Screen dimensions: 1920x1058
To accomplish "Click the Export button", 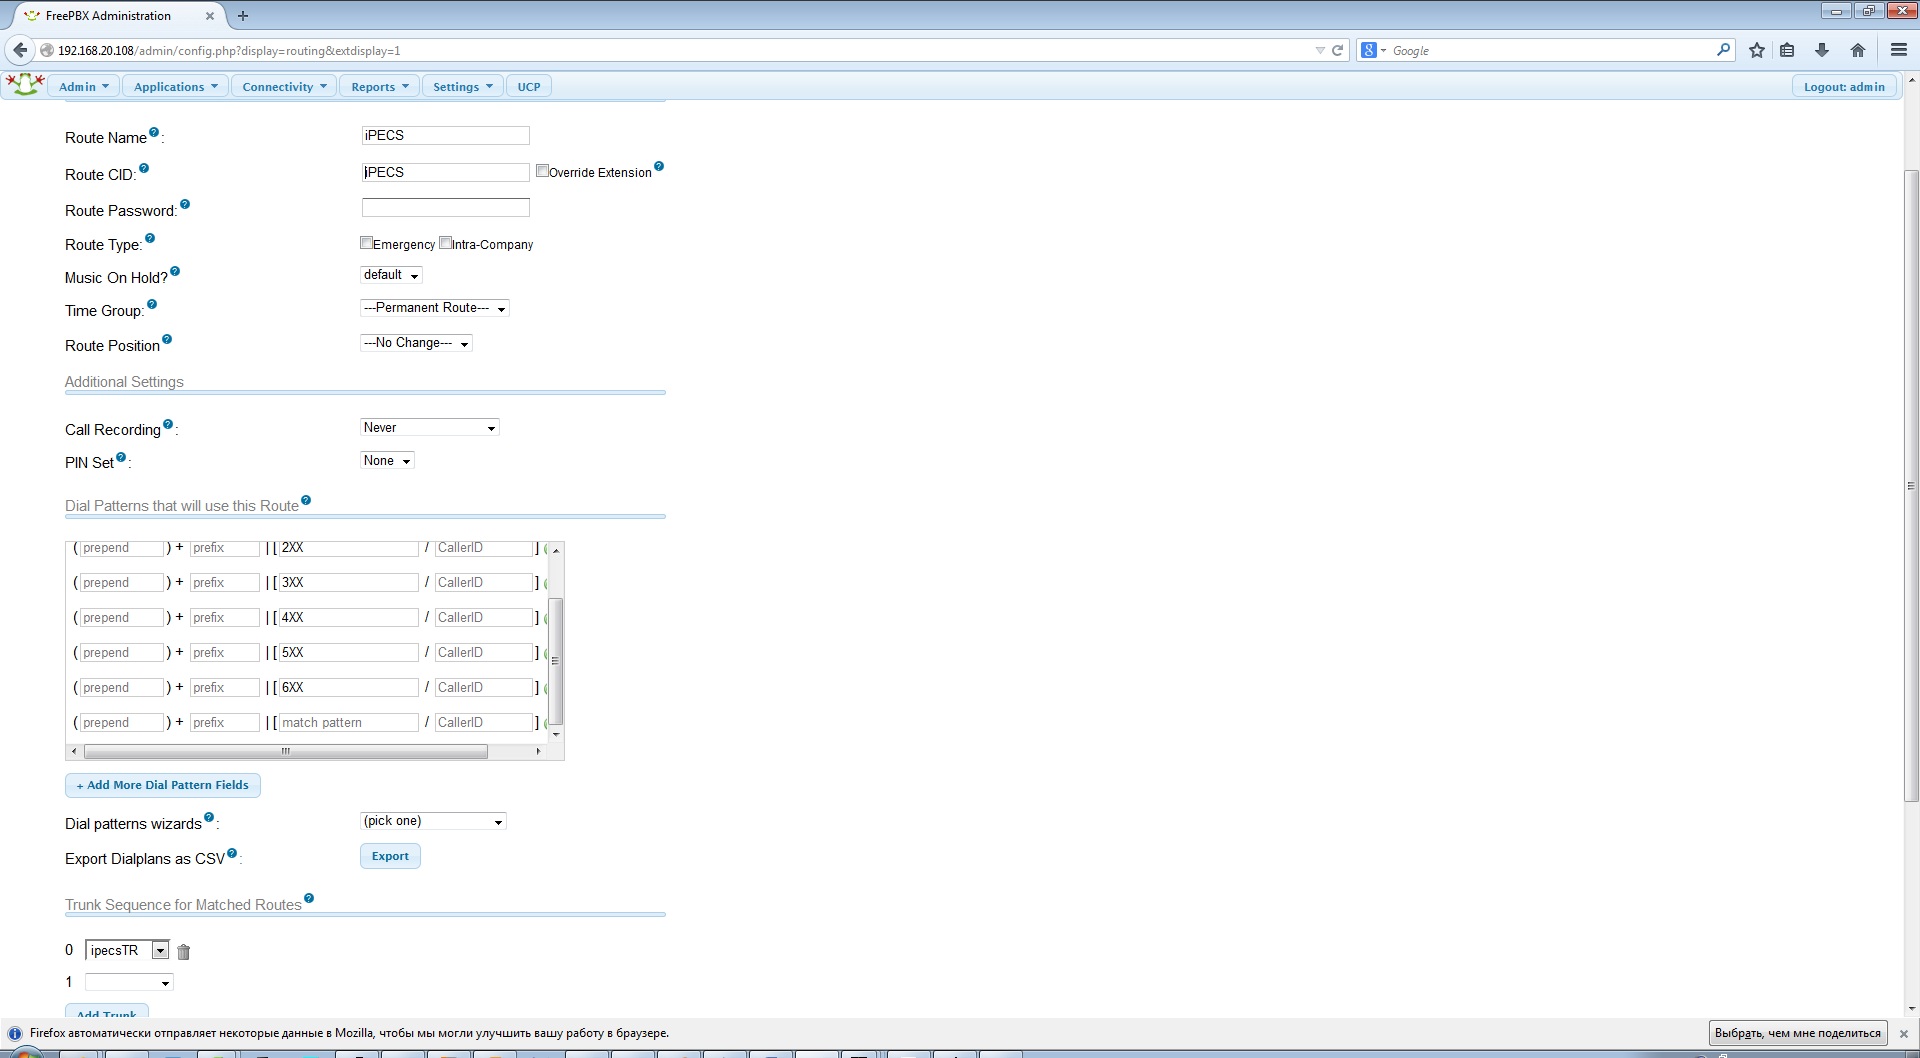I will point(390,856).
